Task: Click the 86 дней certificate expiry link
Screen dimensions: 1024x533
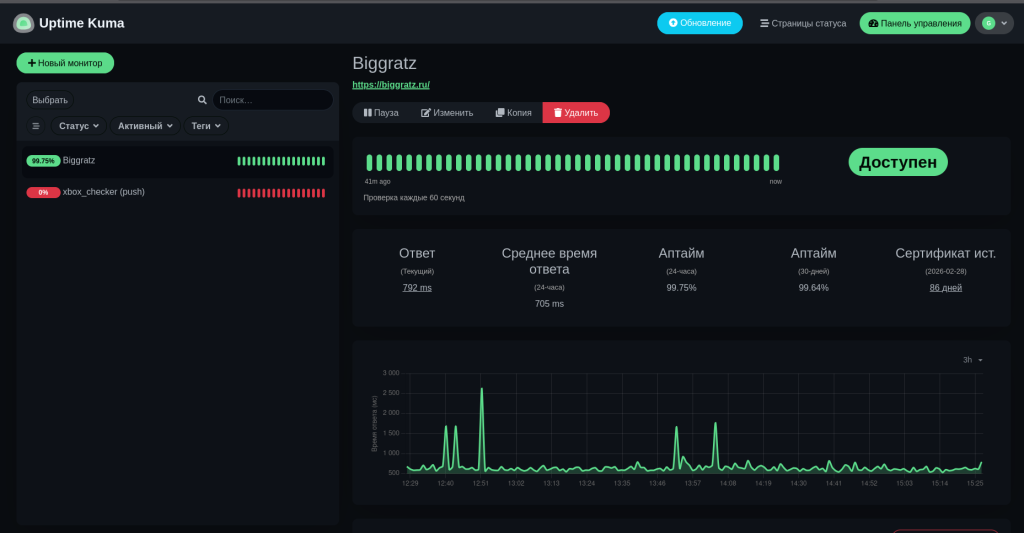Action: (x=945, y=288)
